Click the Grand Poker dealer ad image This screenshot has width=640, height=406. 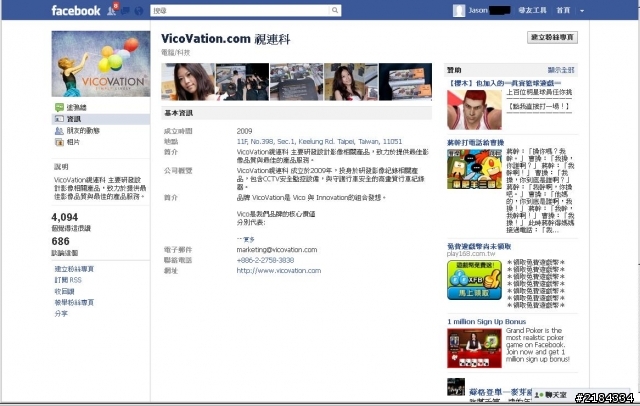[x=474, y=348]
